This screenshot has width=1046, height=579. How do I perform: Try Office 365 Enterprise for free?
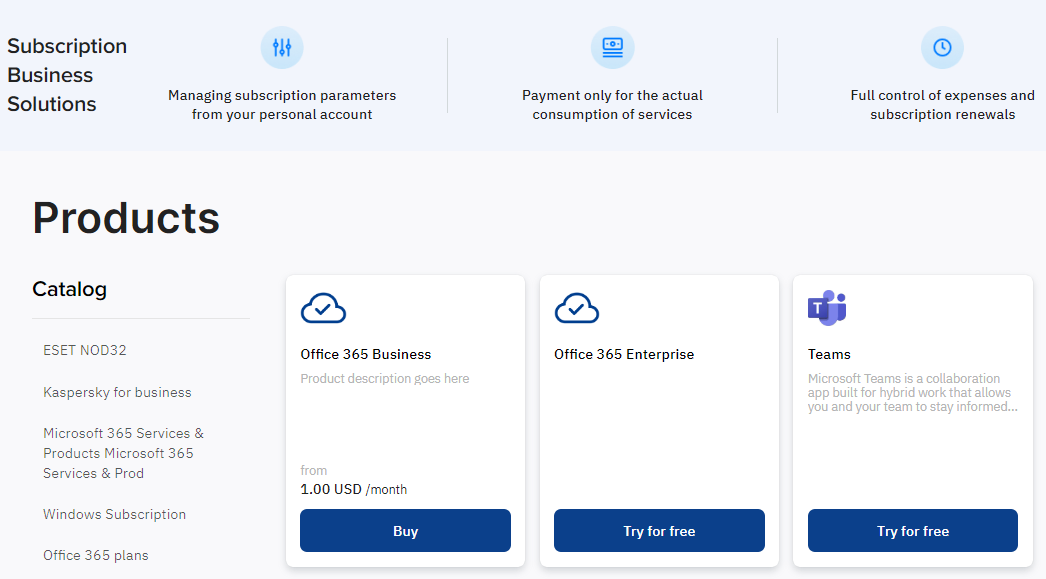pos(659,530)
